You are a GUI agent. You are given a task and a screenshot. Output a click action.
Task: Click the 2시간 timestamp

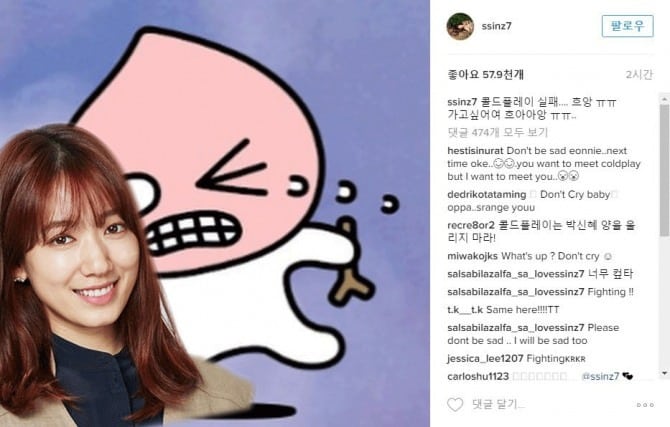pos(639,75)
